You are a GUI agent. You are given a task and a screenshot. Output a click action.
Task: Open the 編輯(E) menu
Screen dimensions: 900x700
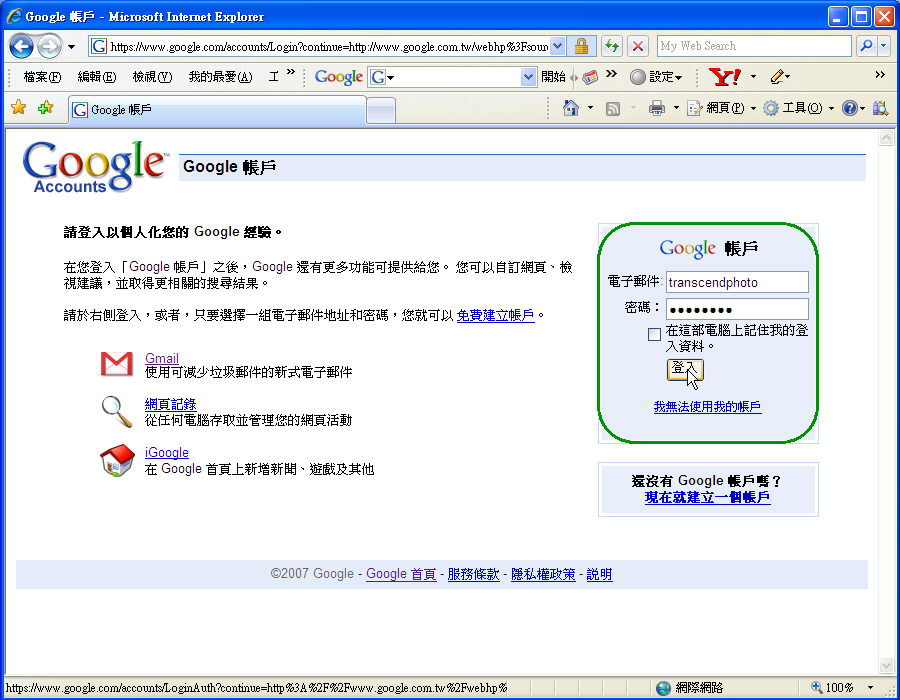(x=96, y=77)
